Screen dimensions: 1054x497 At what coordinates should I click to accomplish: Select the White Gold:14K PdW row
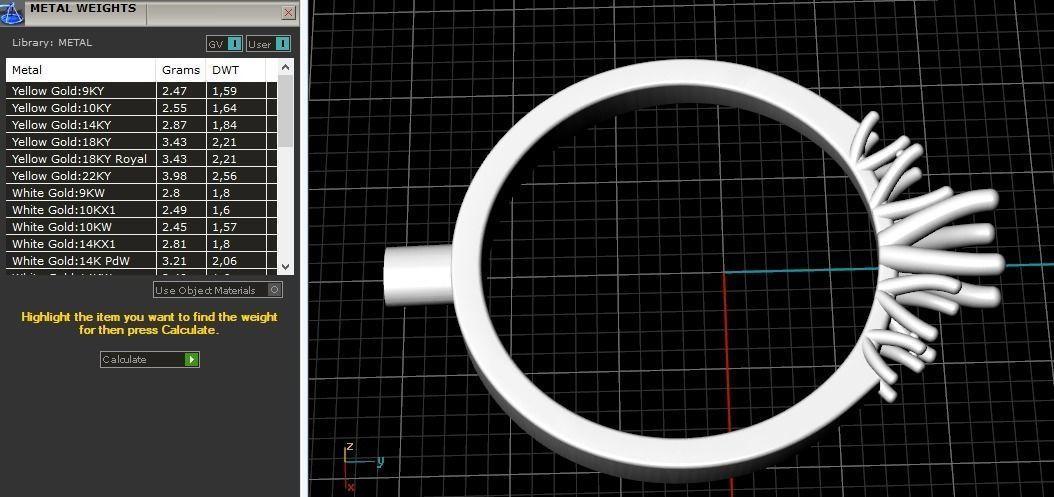point(141,261)
